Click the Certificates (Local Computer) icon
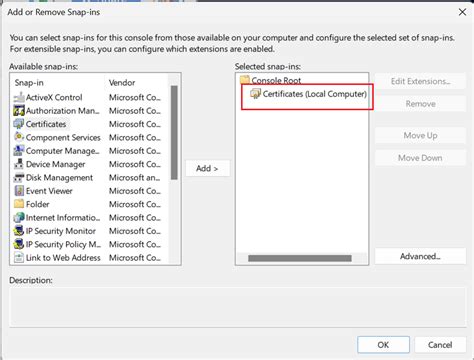The height and width of the screenshot is (360, 474). coord(255,94)
